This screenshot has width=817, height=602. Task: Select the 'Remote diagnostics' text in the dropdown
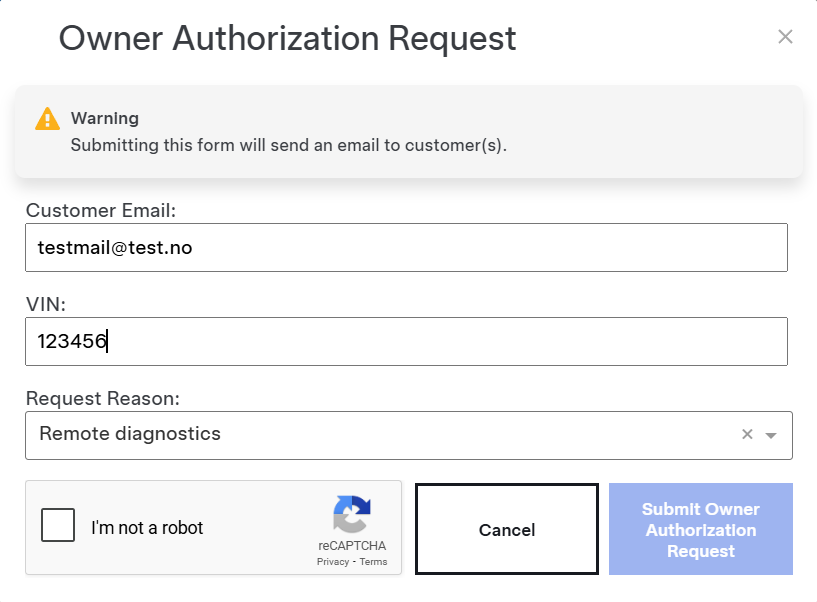tap(130, 434)
